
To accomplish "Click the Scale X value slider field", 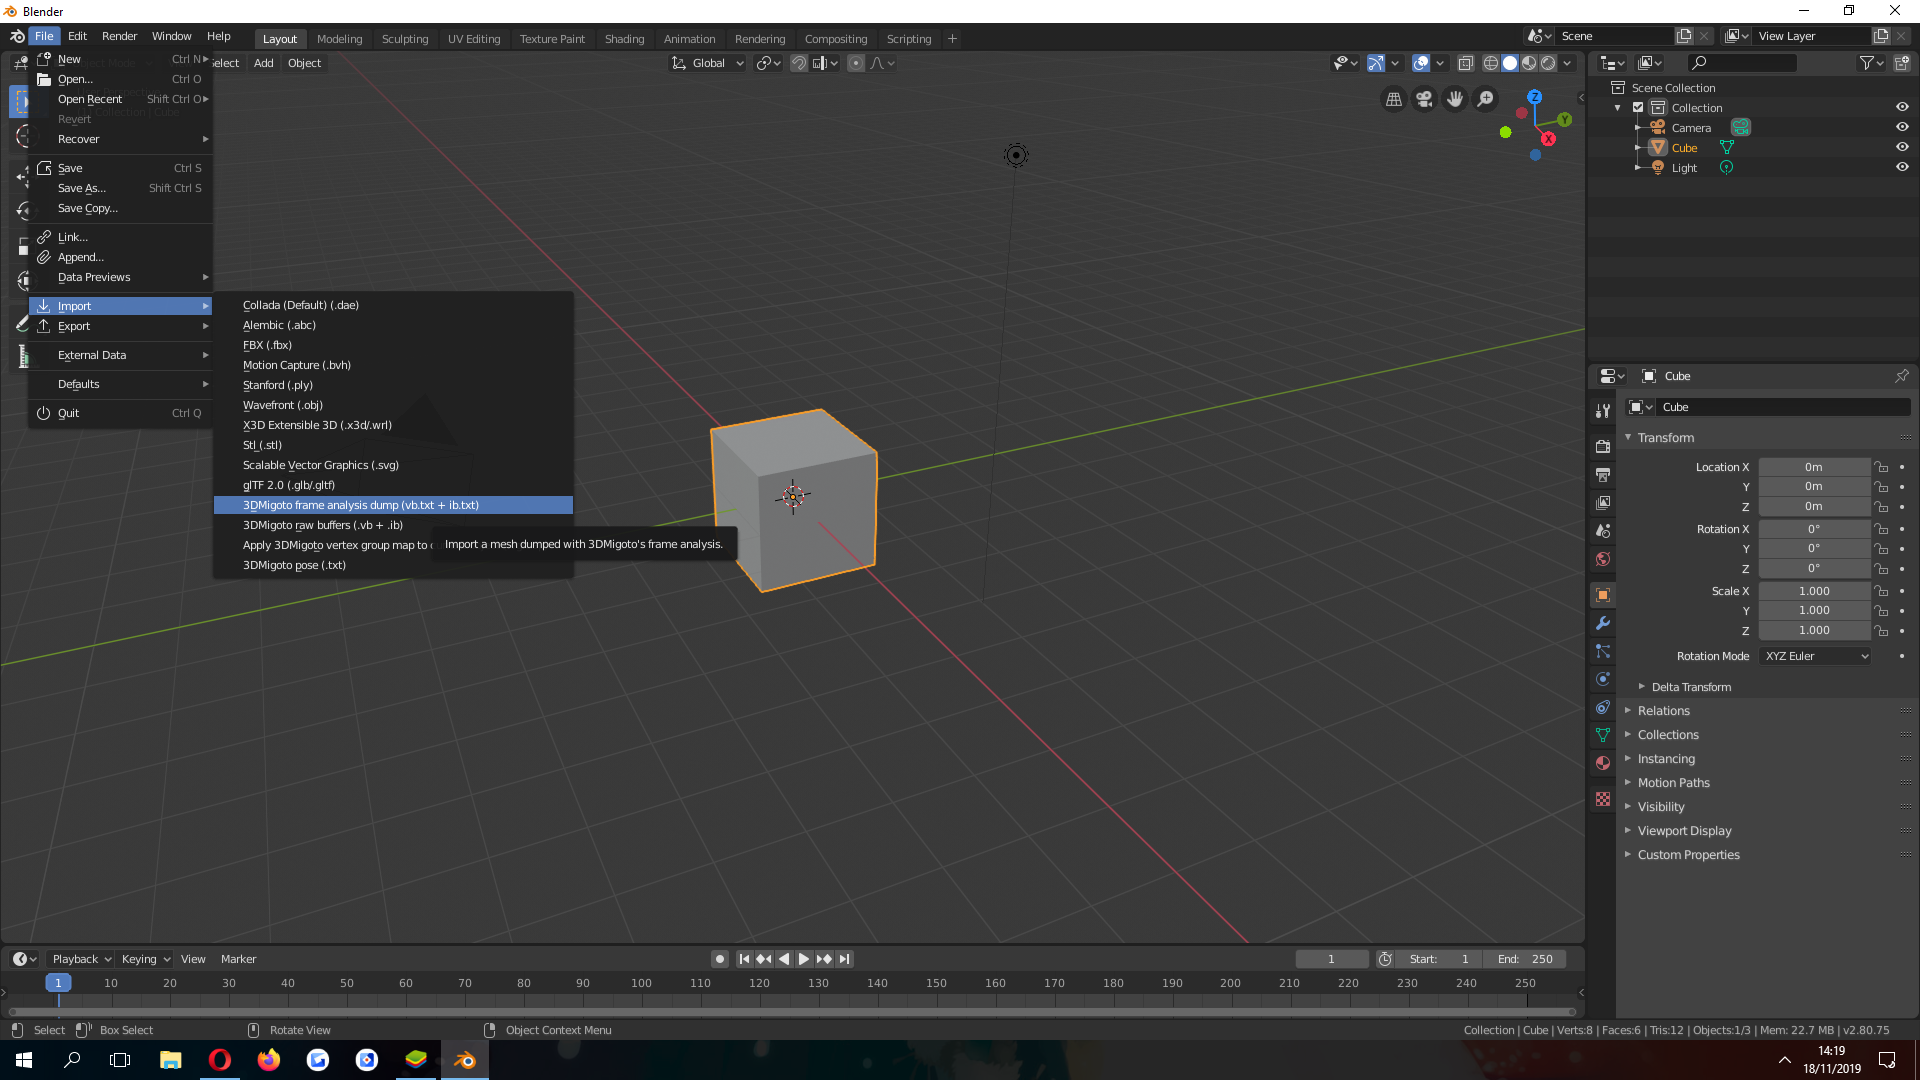I will [1814, 591].
